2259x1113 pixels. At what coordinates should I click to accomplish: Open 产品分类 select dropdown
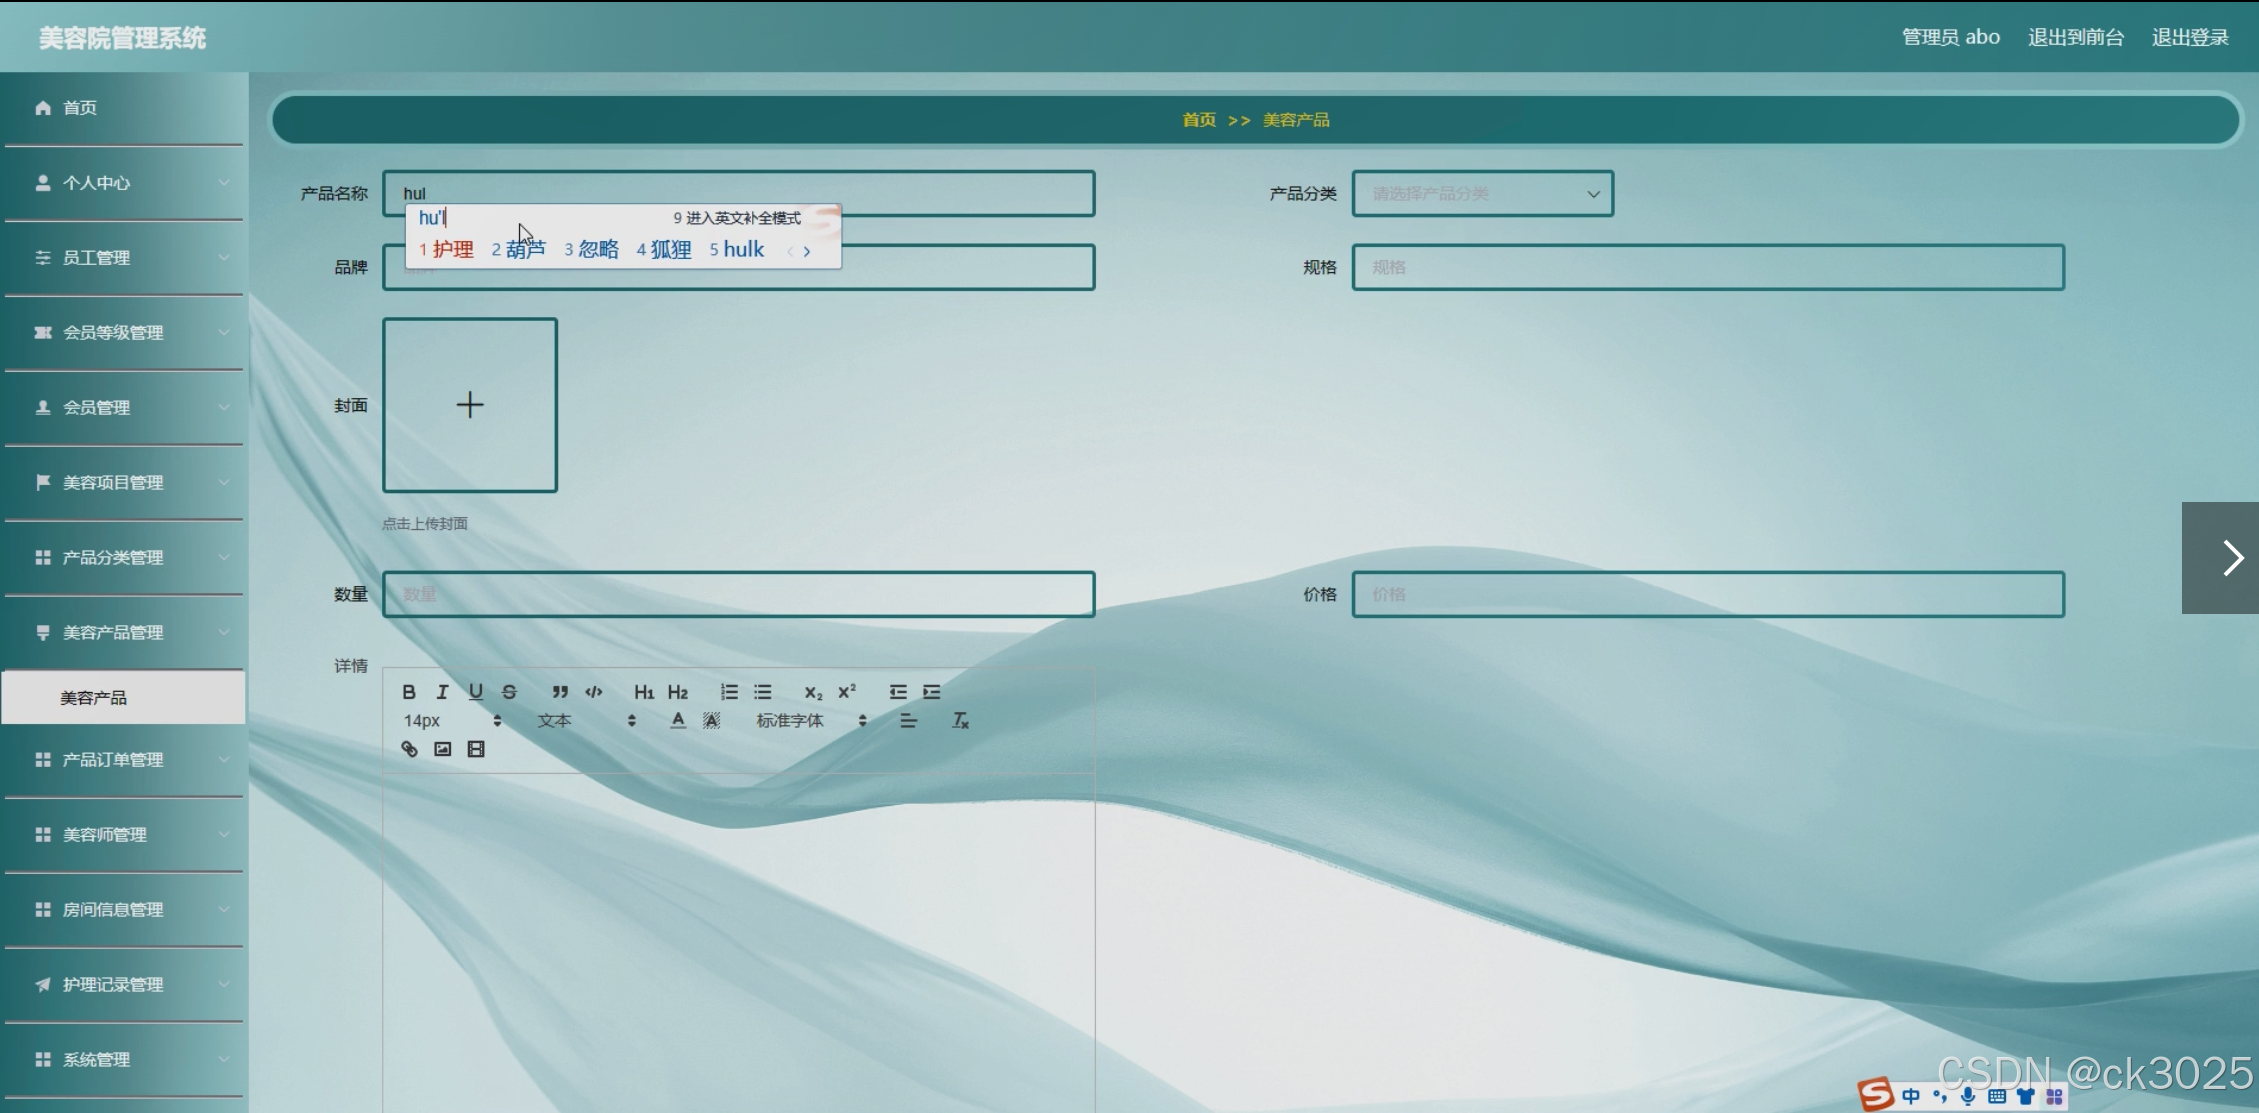pos(1482,194)
